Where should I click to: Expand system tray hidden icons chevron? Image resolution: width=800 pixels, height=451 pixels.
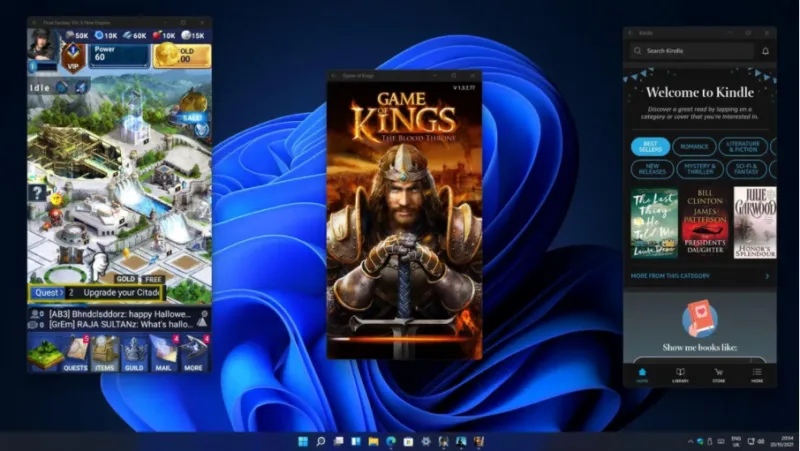690,442
